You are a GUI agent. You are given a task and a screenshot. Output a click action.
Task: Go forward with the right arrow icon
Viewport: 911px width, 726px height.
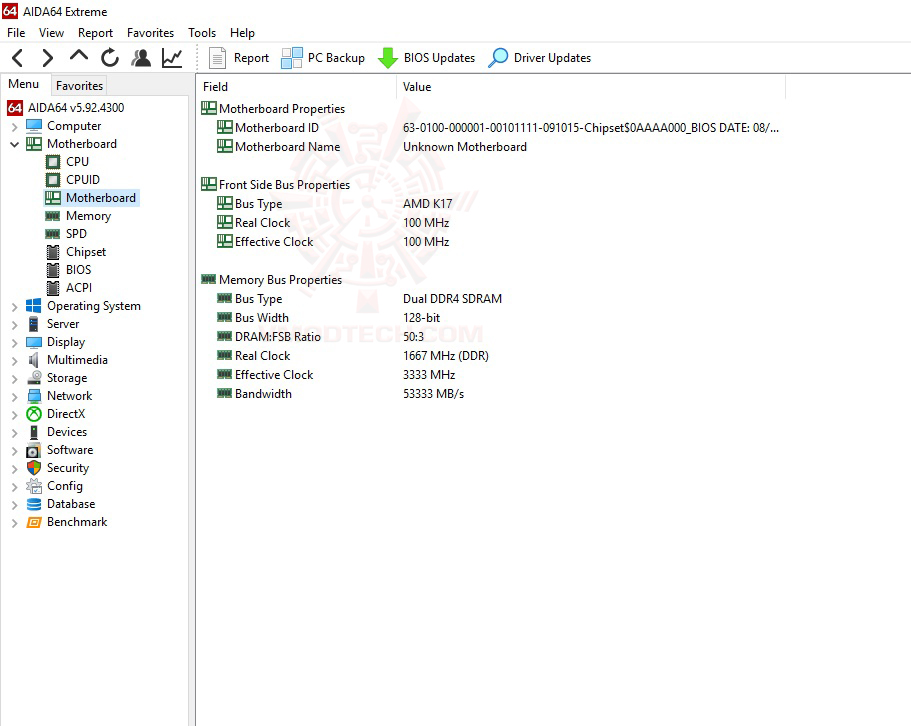click(48, 57)
